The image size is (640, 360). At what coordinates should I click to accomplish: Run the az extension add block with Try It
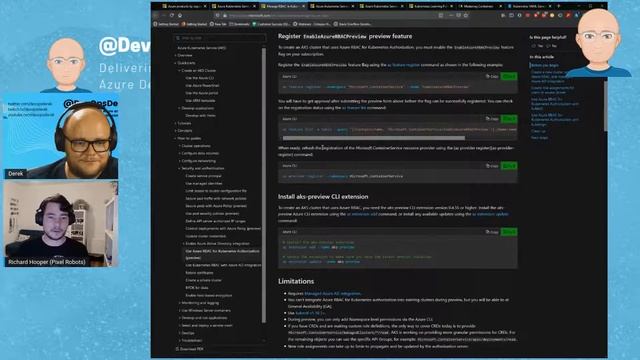click(x=509, y=232)
